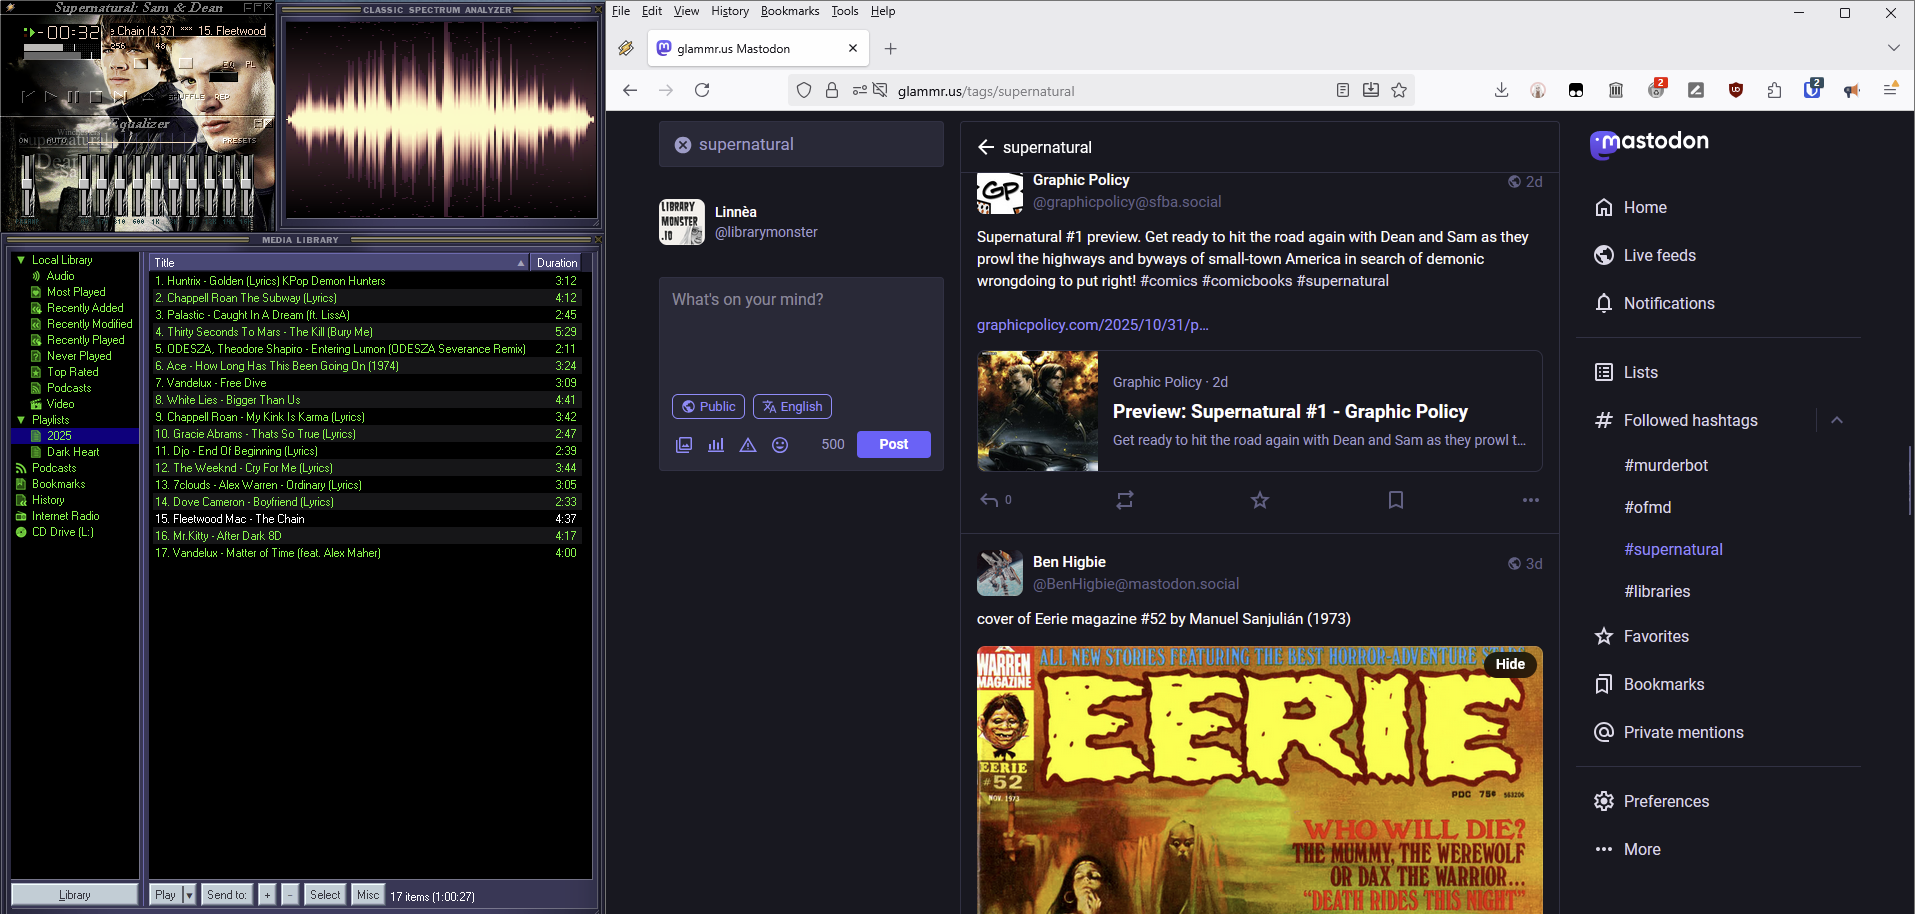Bookmark the Graphic Policy Supernatural post

click(1396, 500)
